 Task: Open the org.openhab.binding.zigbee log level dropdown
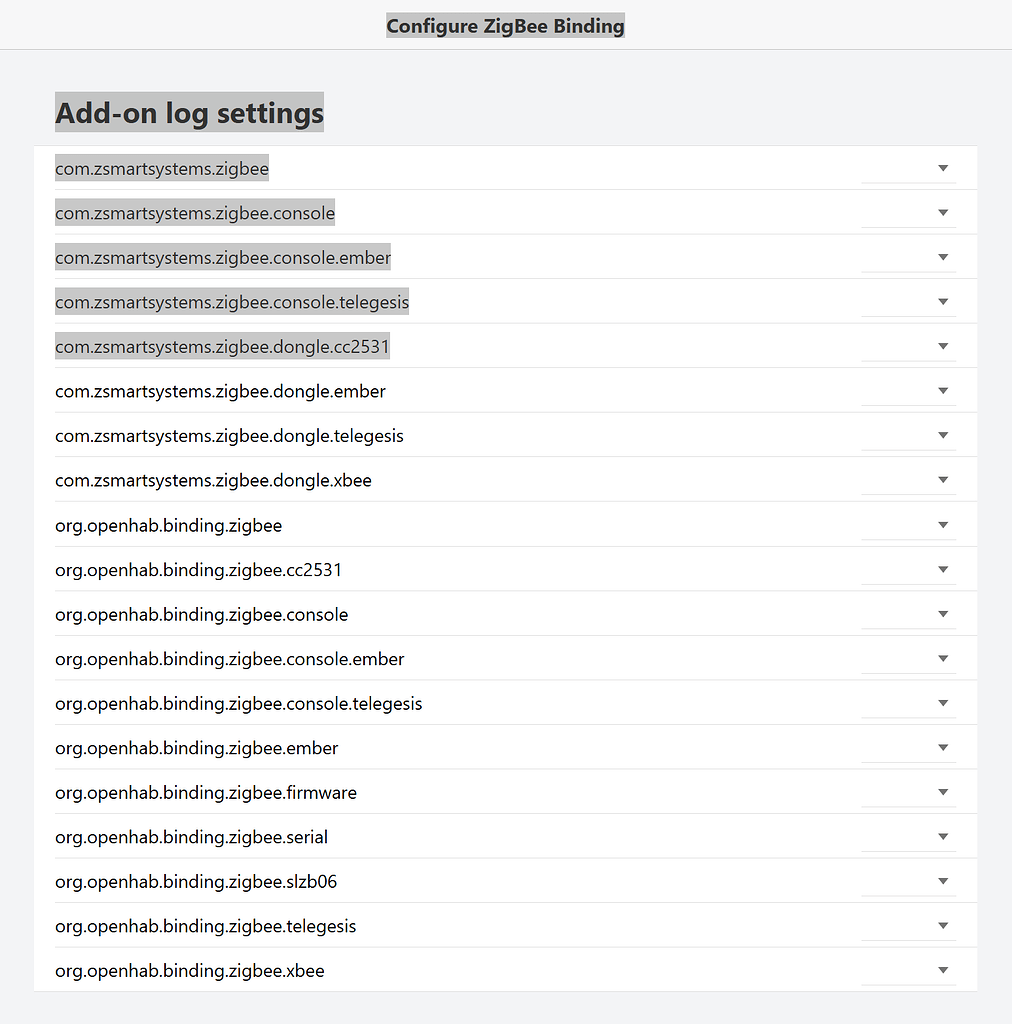point(941,523)
